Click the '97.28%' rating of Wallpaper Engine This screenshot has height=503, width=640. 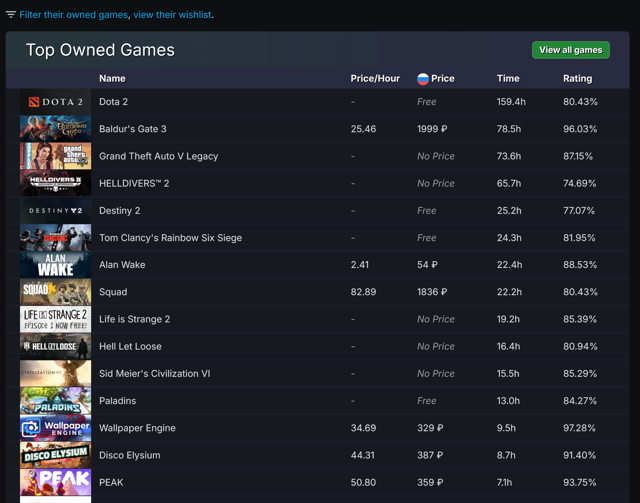(579, 428)
